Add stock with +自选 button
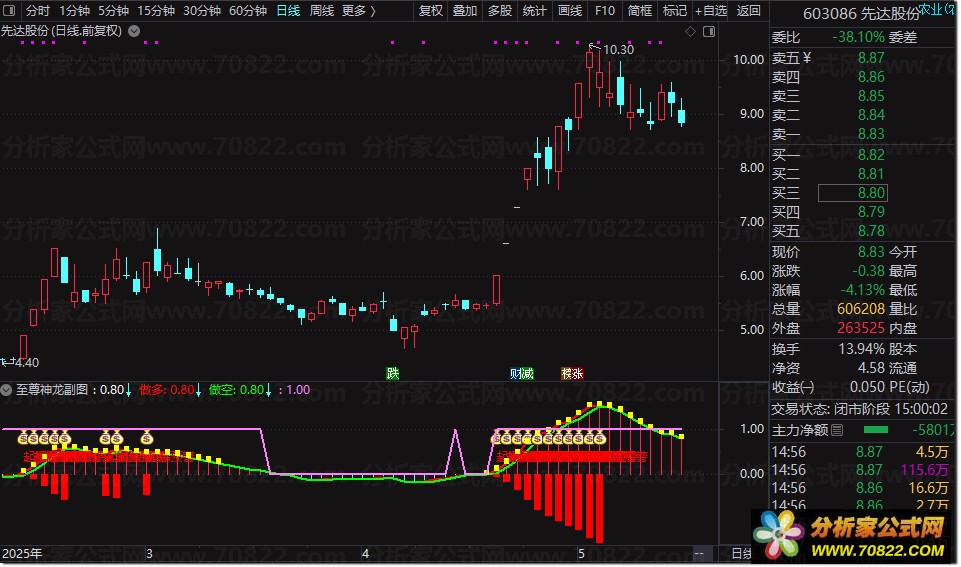Screen dimensions: 961x567 click(711, 10)
